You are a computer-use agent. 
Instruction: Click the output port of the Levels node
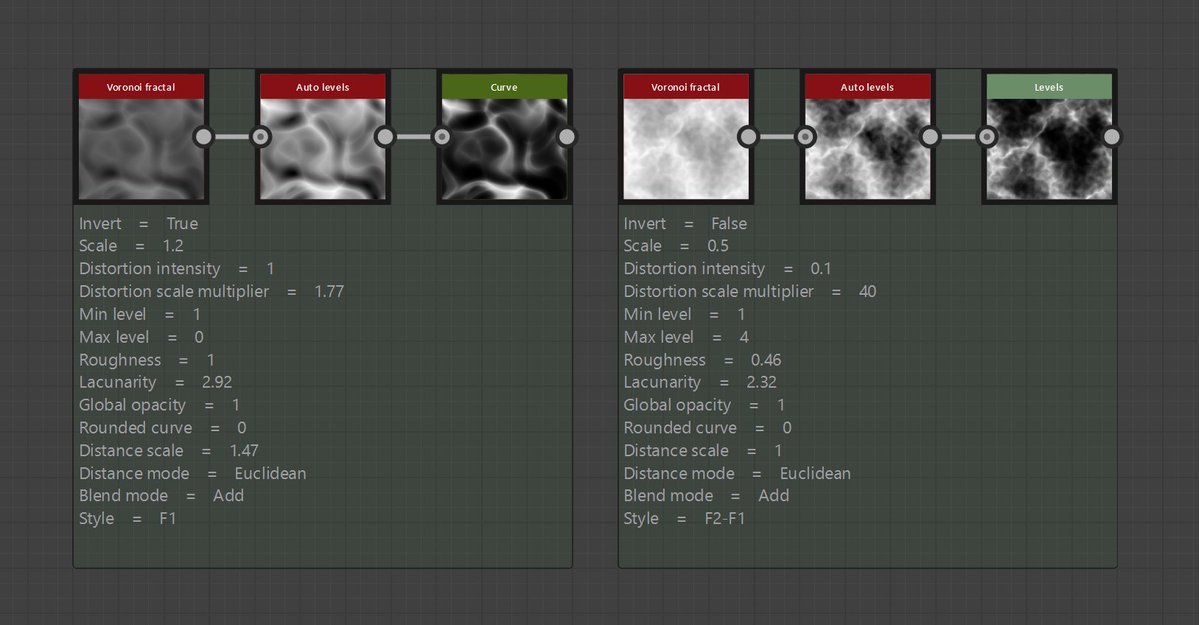[1111, 137]
